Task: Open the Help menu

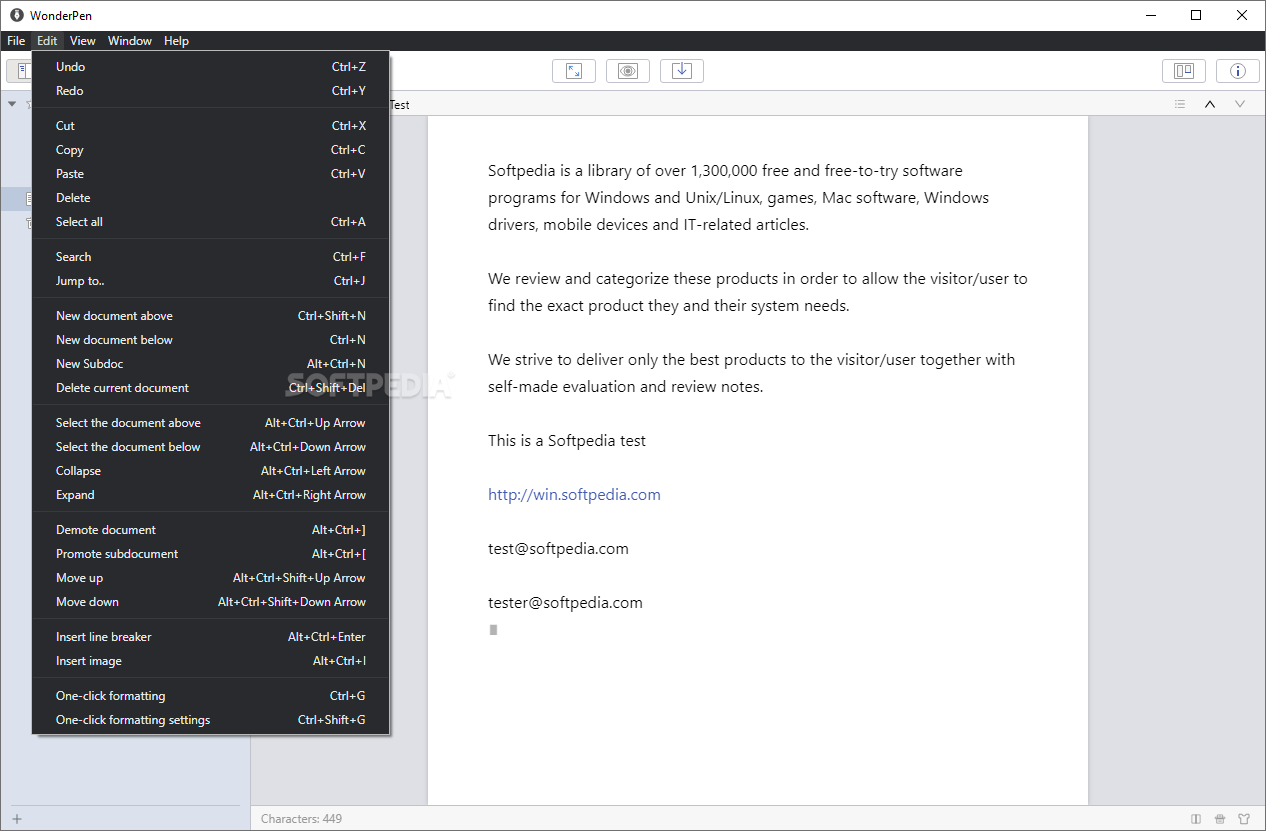Action: 176,41
